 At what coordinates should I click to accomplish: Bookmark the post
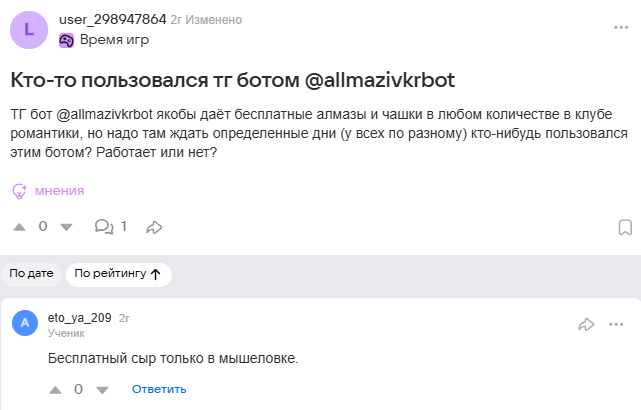(x=624, y=227)
